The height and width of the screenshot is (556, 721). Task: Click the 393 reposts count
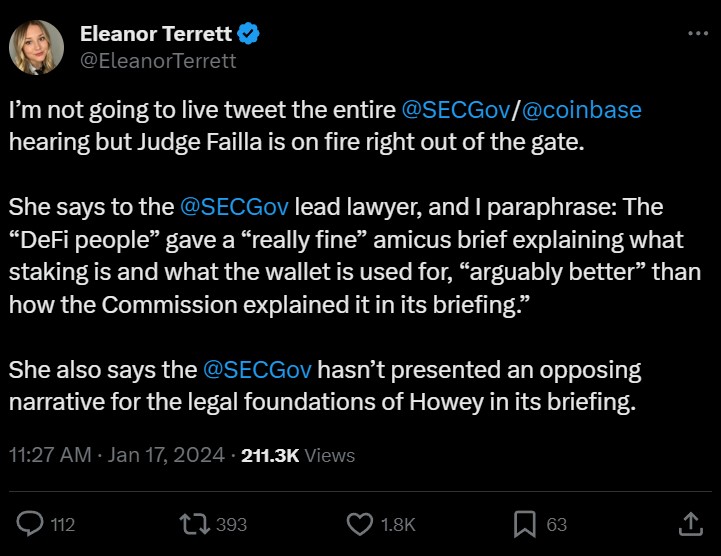pos(231,524)
